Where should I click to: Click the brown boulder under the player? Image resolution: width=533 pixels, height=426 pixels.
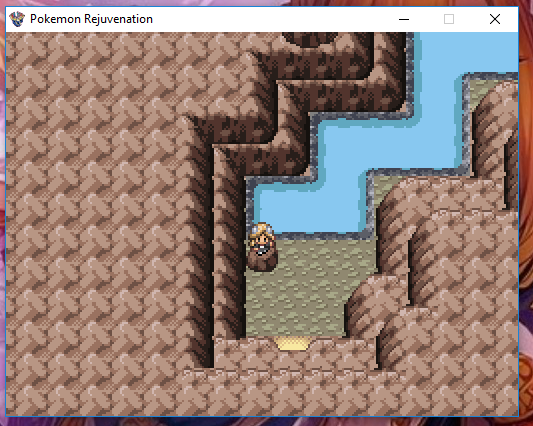(x=262, y=260)
